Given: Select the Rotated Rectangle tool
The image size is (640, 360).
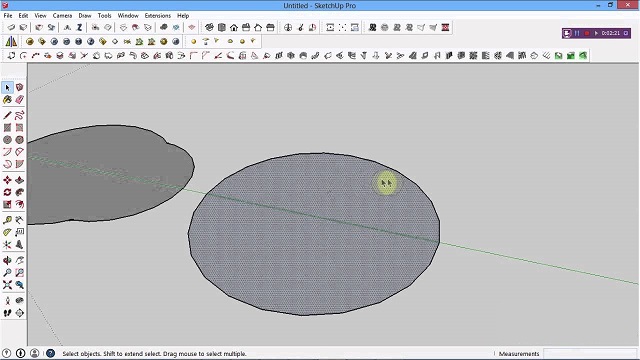Looking at the screenshot, I should pos(19,128).
